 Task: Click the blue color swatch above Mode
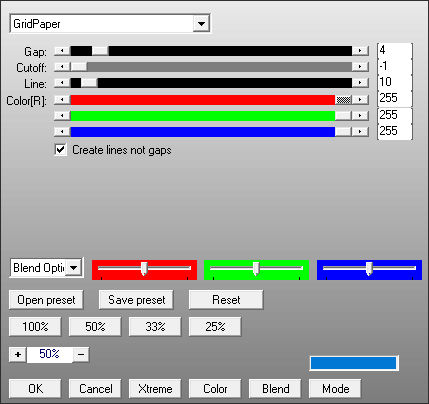pyautogui.click(x=353, y=363)
